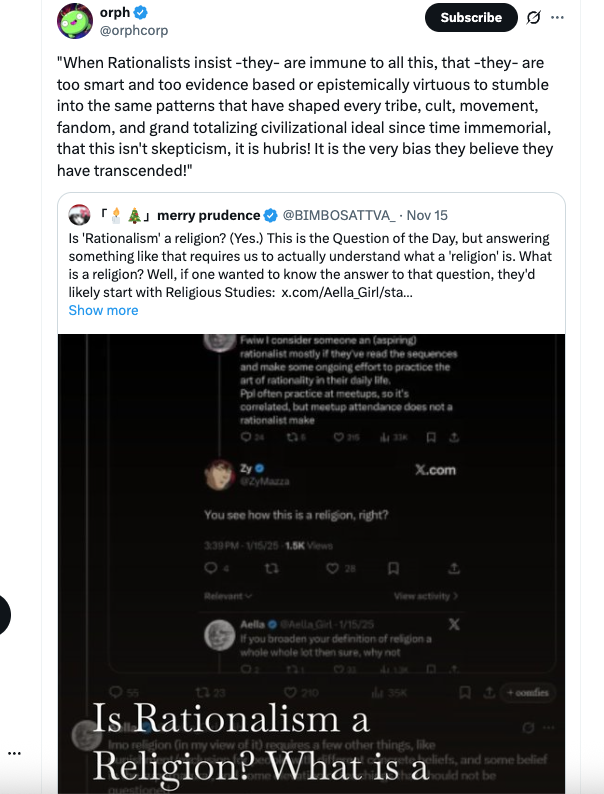This screenshot has height=794, width=604.
Task: Open the @orphcorp handle link
Action: tap(133, 30)
